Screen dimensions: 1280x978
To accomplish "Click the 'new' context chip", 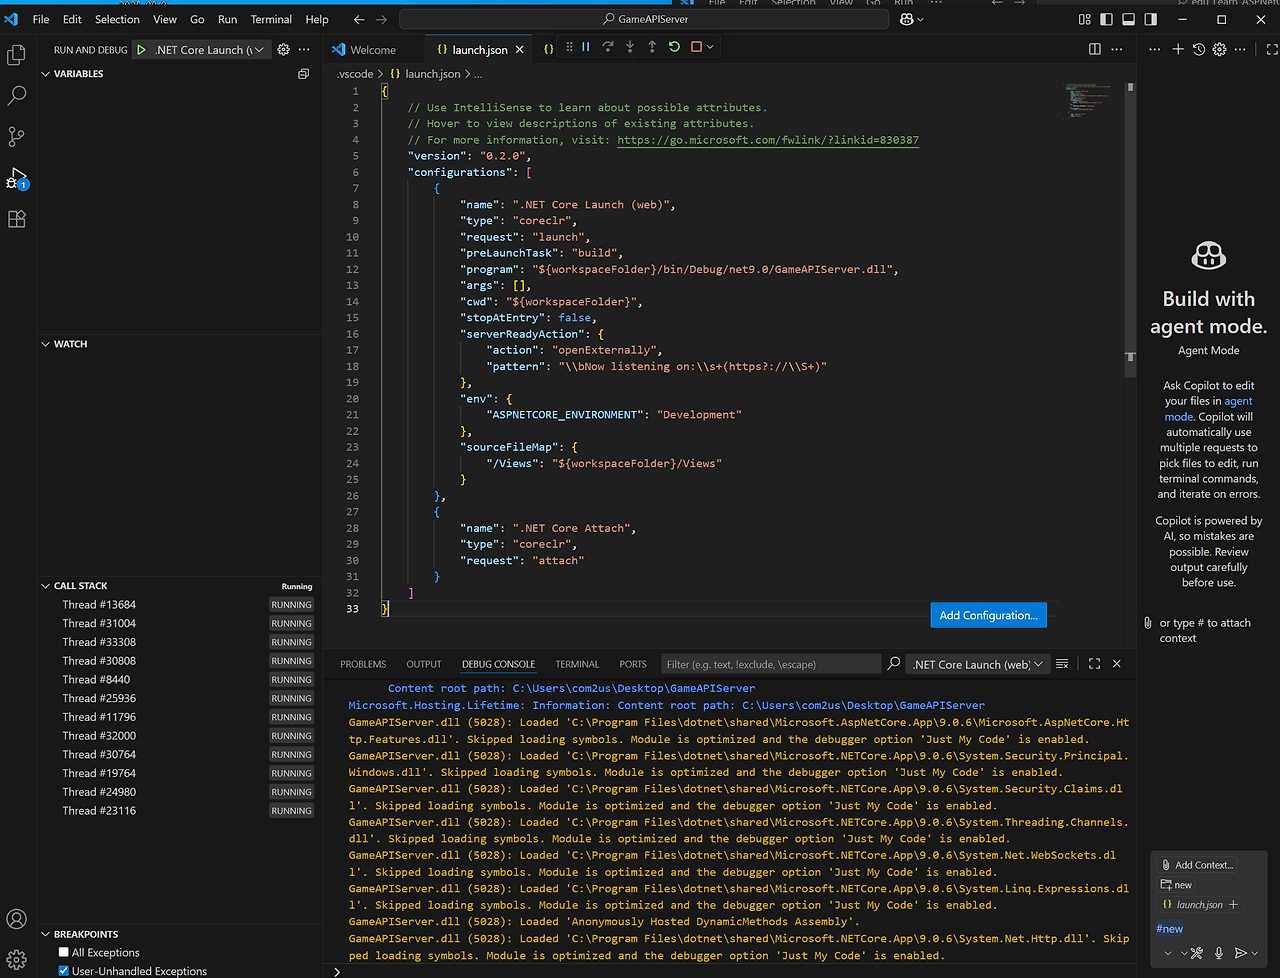I will tap(1176, 885).
